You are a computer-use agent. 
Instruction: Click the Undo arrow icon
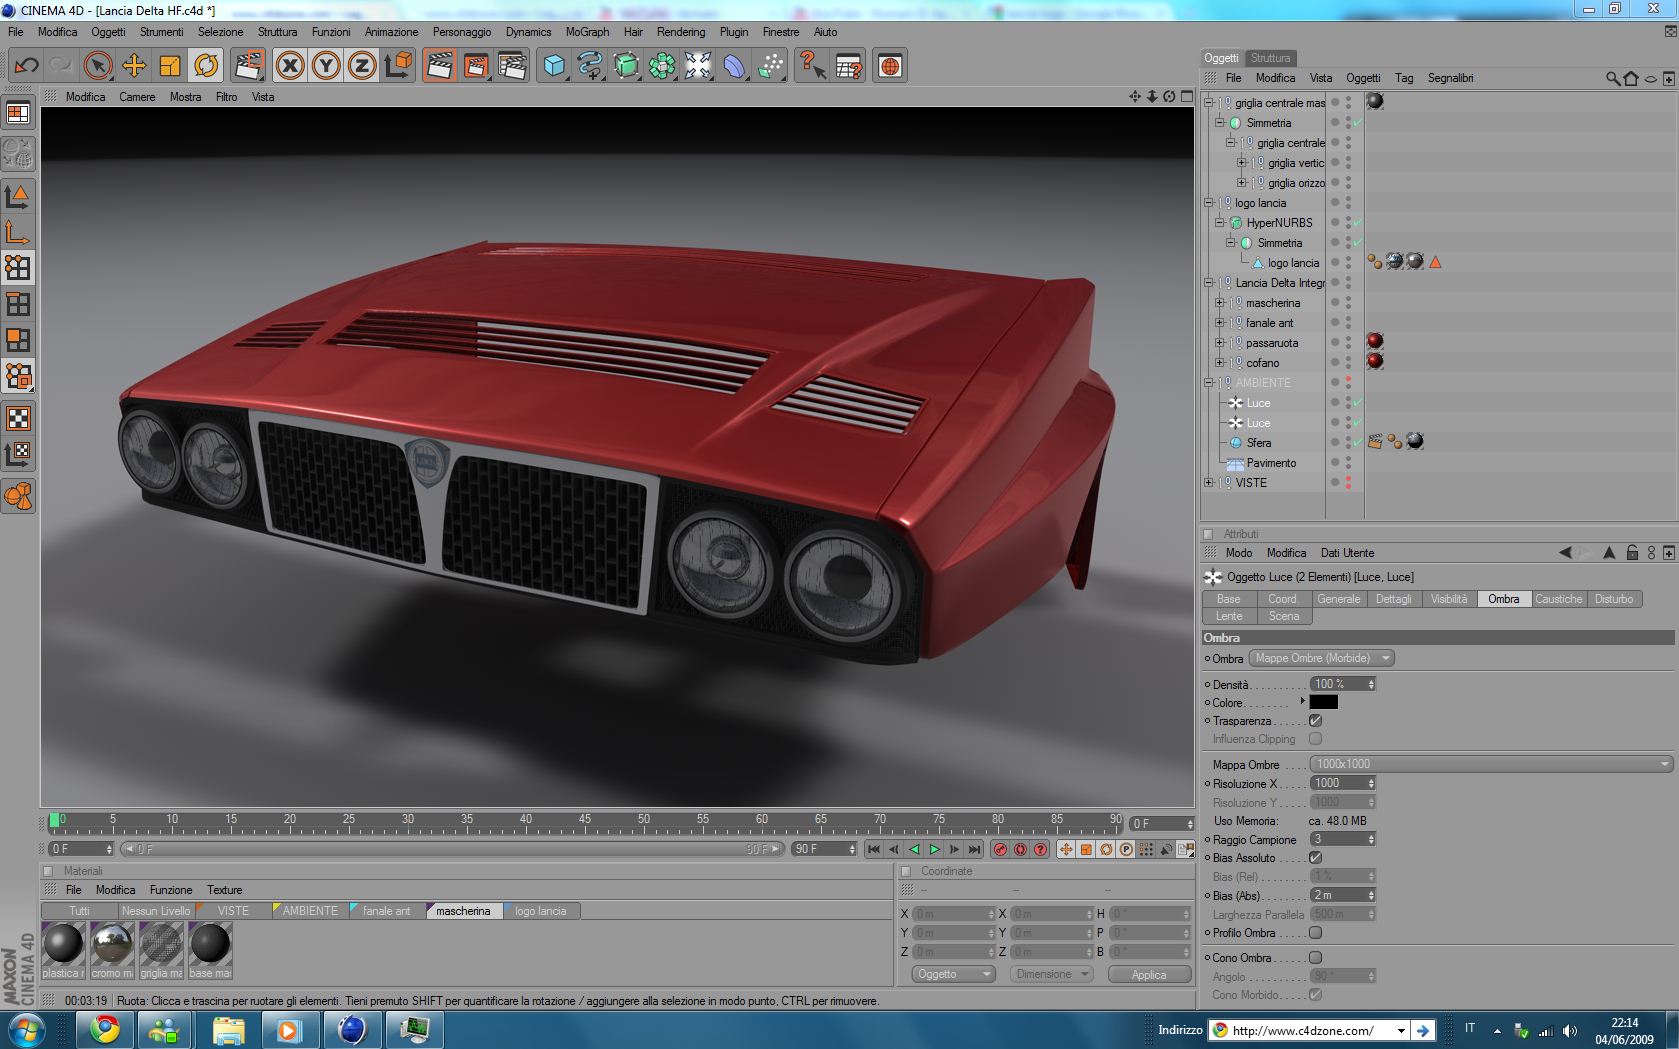click(x=26, y=66)
